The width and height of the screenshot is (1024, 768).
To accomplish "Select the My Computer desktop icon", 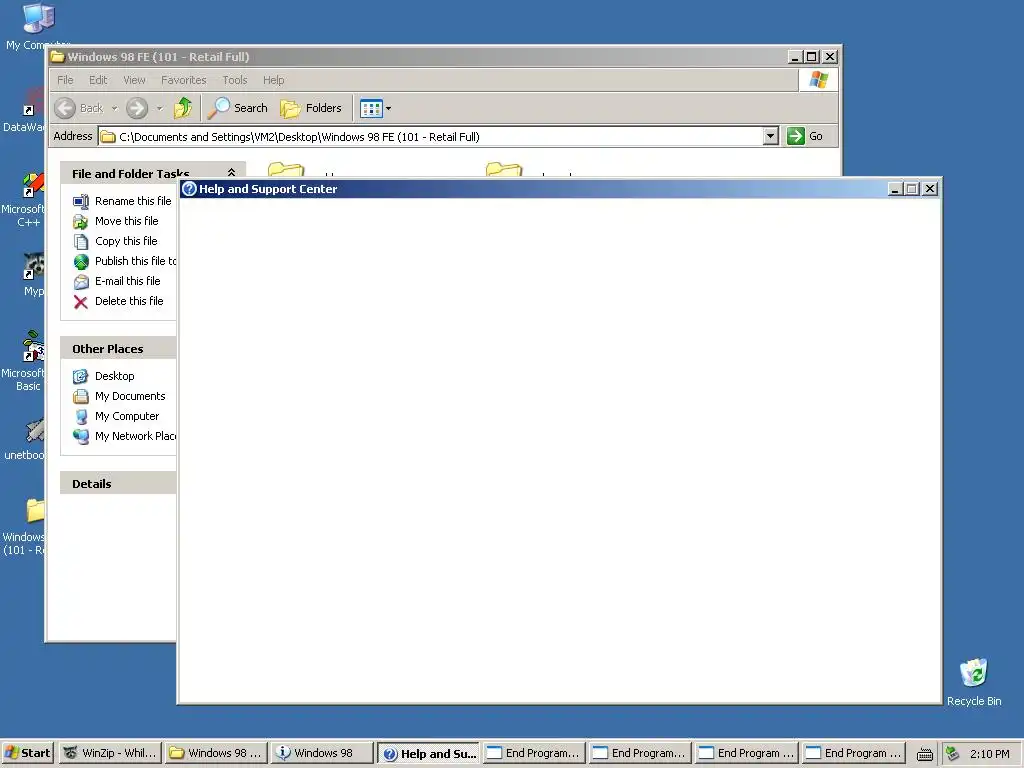I will pos(38,26).
